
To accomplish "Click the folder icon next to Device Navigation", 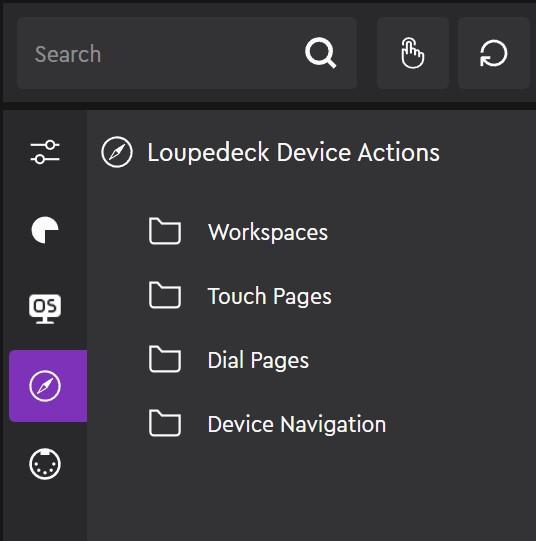I will tap(165, 423).
